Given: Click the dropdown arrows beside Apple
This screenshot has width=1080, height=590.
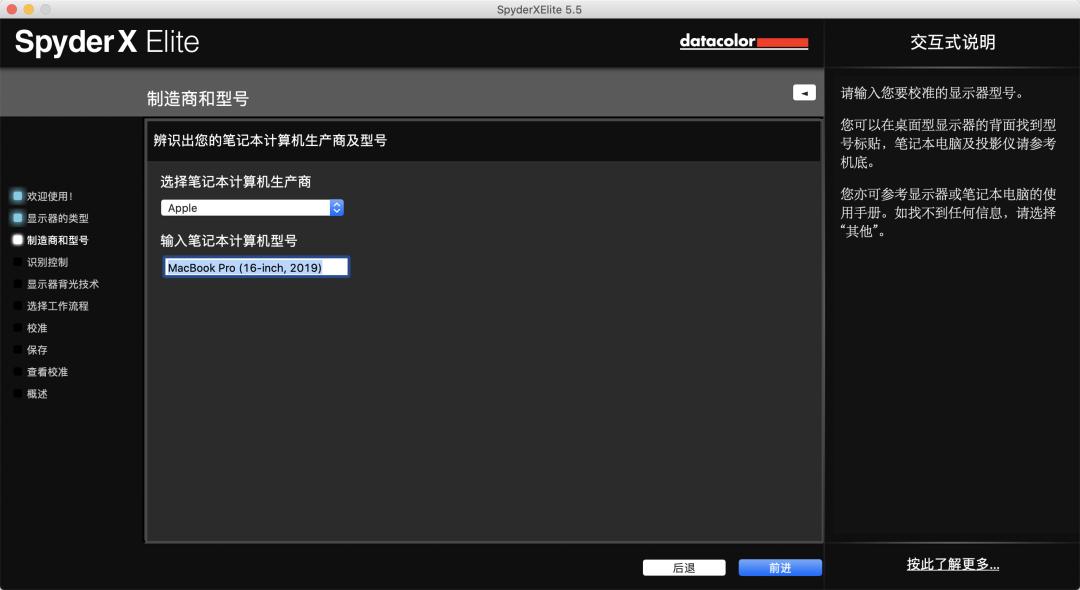Looking at the screenshot, I should click(337, 208).
